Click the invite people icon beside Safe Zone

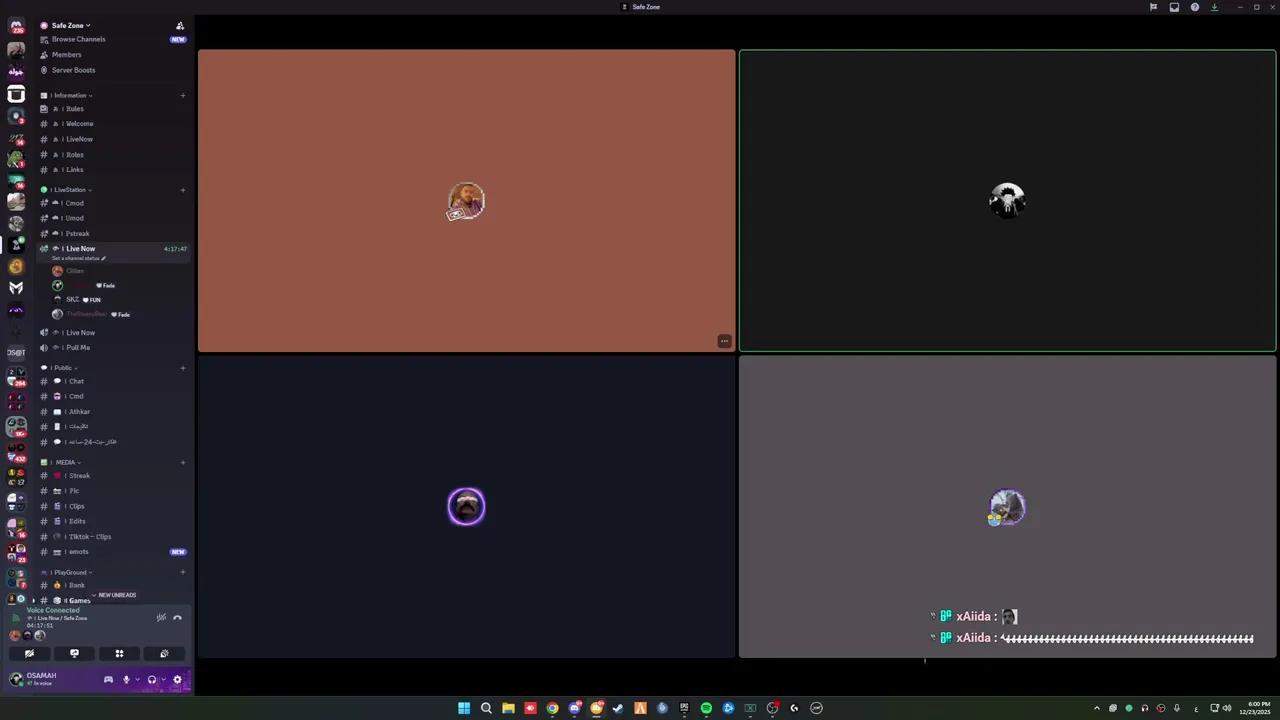pyautogui.click(x=180, y=25)
